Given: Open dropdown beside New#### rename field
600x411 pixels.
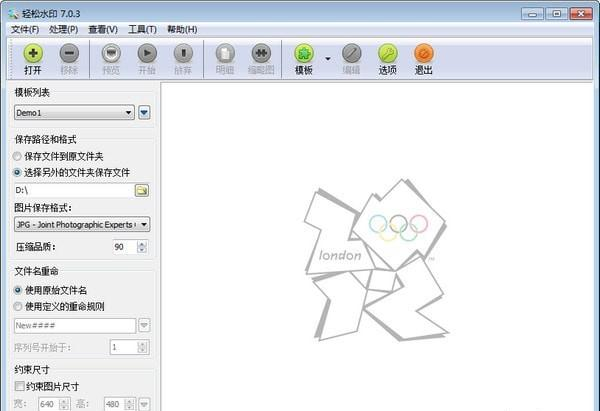Looking at the screenshot, I should pyautogui.click(x=144, y=326).
